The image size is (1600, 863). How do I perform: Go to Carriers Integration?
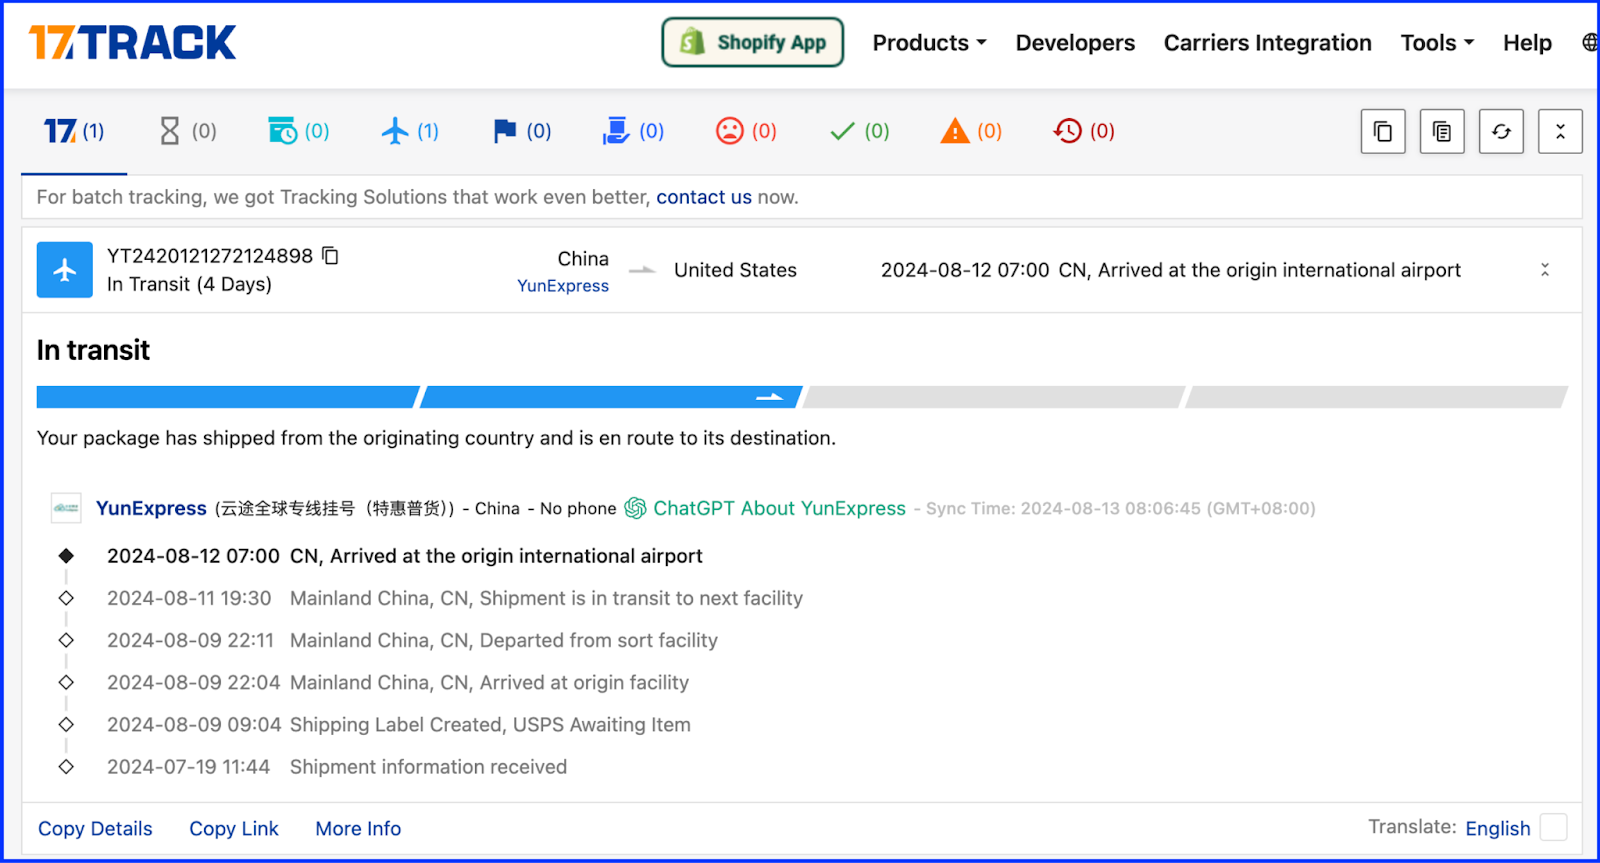[1267, 43]
